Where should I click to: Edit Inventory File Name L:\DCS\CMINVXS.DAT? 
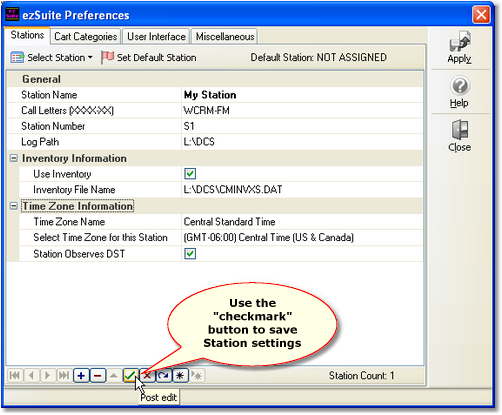302,190
